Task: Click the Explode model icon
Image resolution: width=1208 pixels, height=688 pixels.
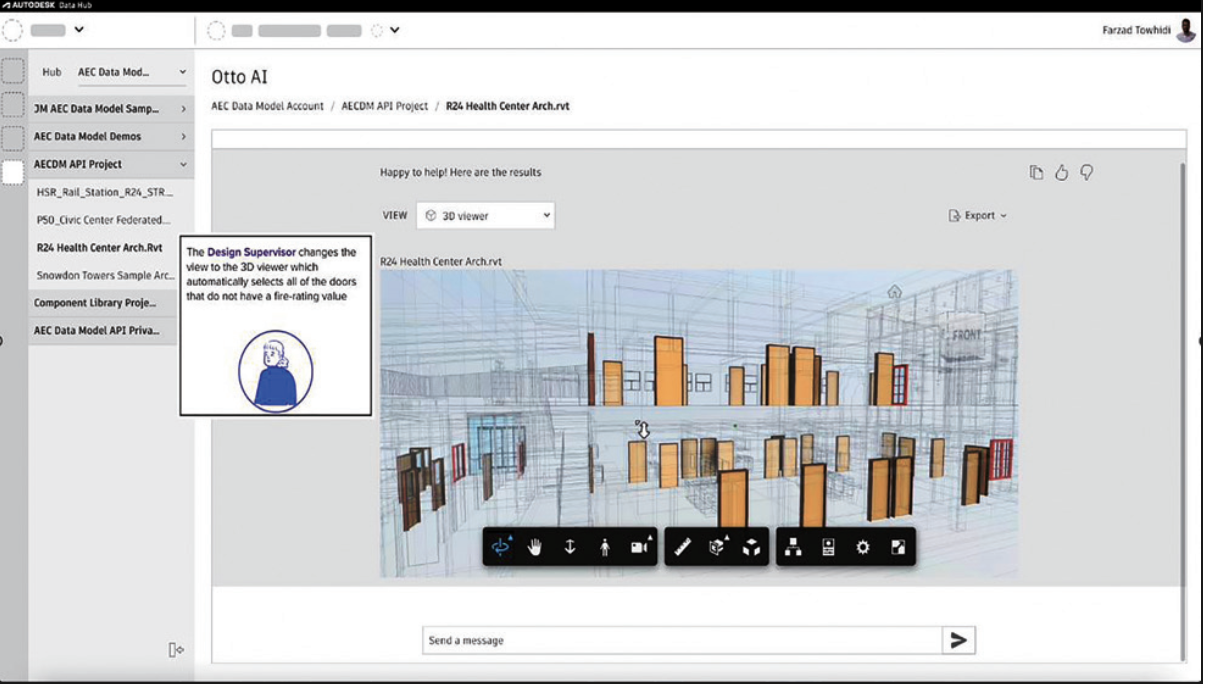Action: click(x=752, y=547)
